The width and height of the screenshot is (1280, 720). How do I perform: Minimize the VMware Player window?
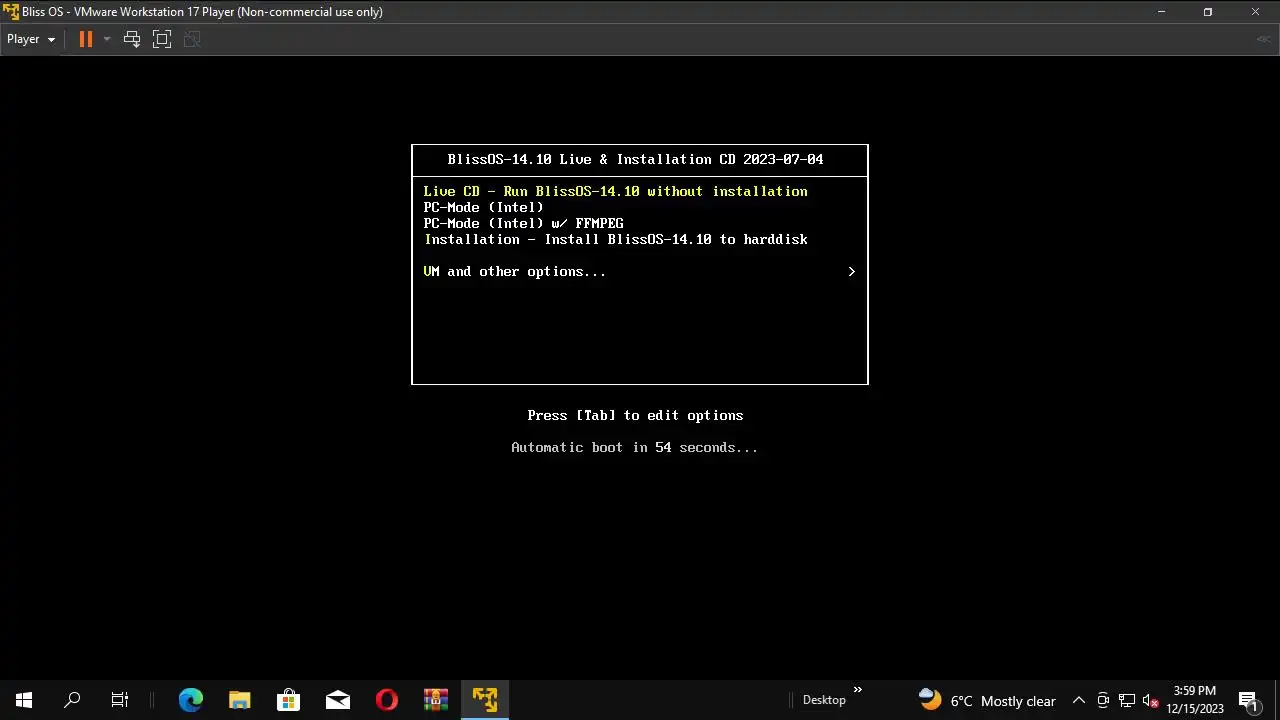point(1161,12)
